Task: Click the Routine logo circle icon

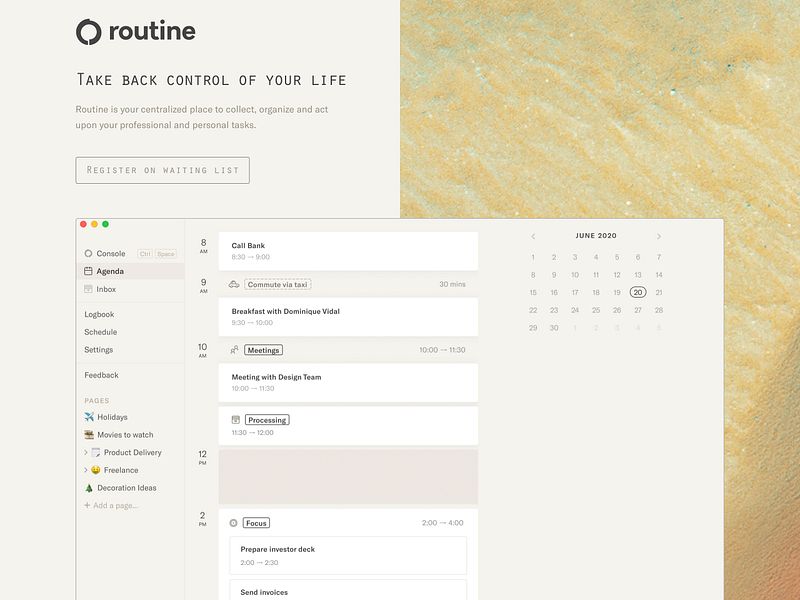Action: click(x=89, y=32)
